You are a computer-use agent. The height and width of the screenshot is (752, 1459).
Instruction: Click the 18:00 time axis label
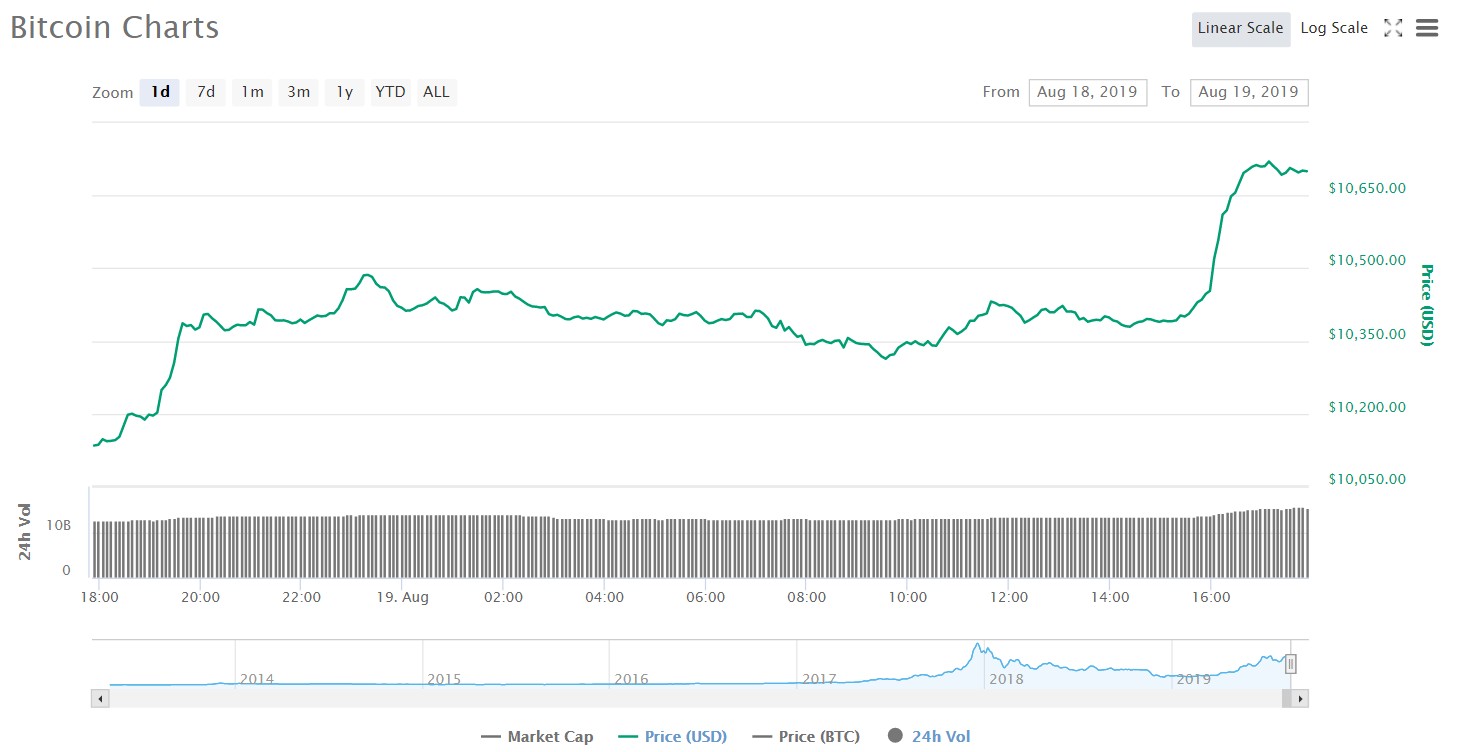point(99,597)
